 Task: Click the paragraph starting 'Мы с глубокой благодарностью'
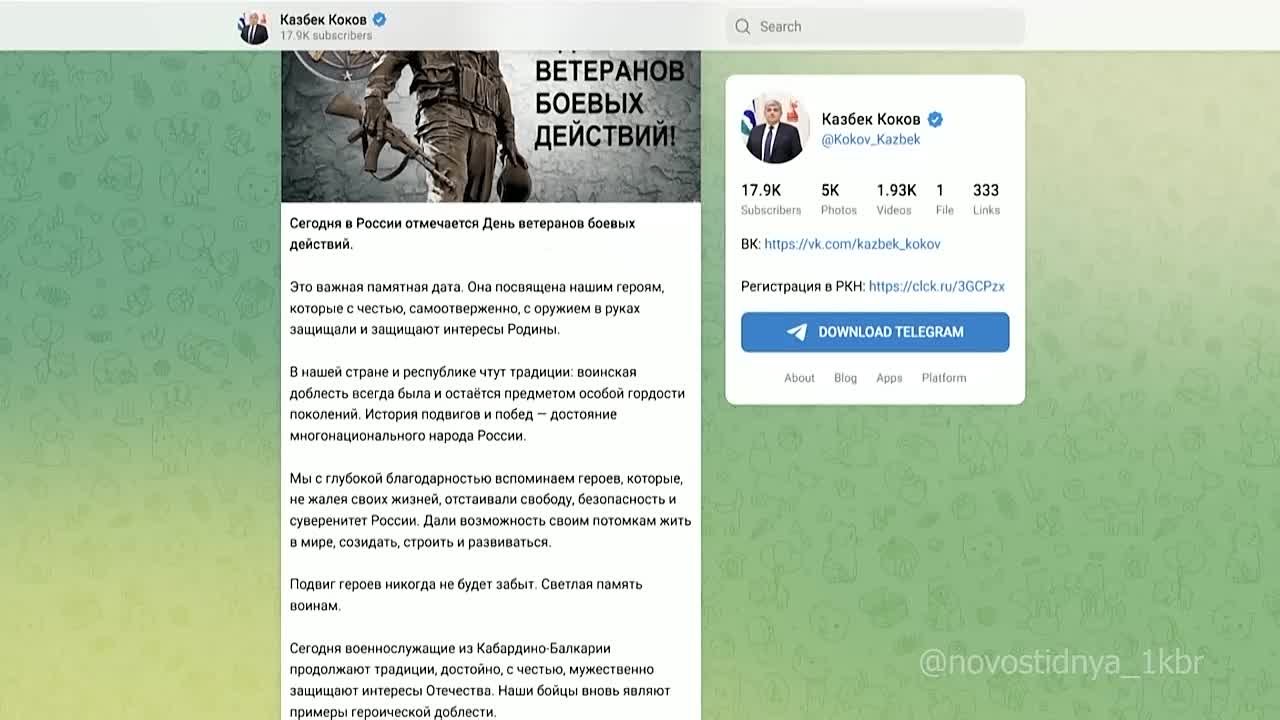[490, 510]
